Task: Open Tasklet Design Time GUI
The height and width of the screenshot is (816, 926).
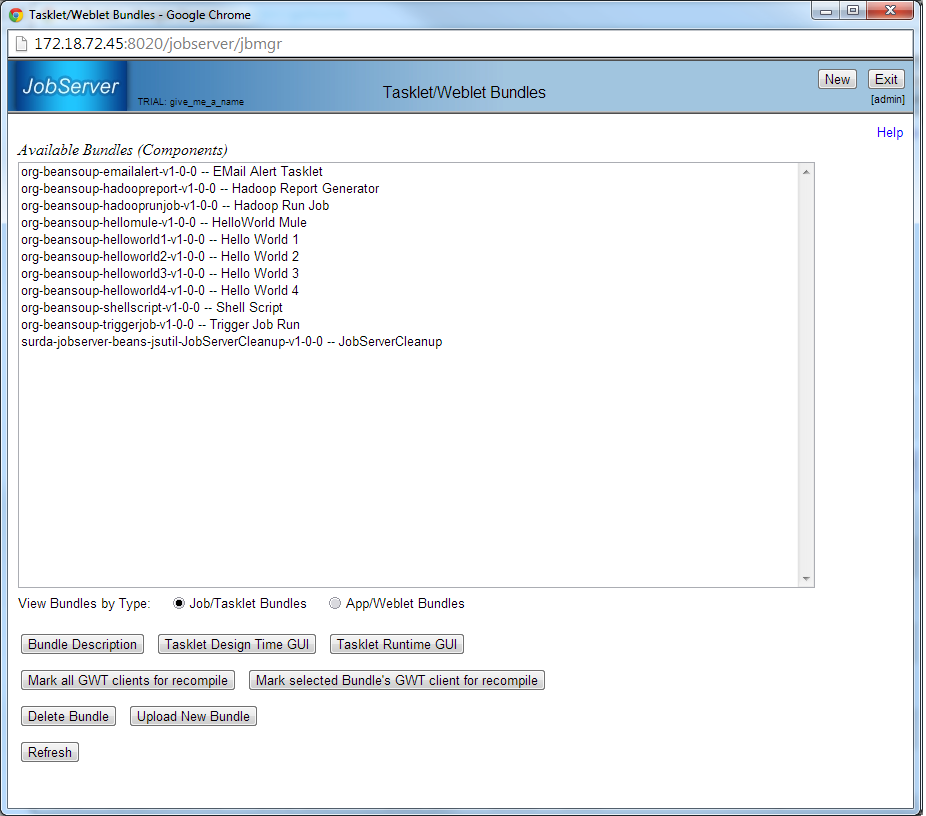Action: pos(237,645)
